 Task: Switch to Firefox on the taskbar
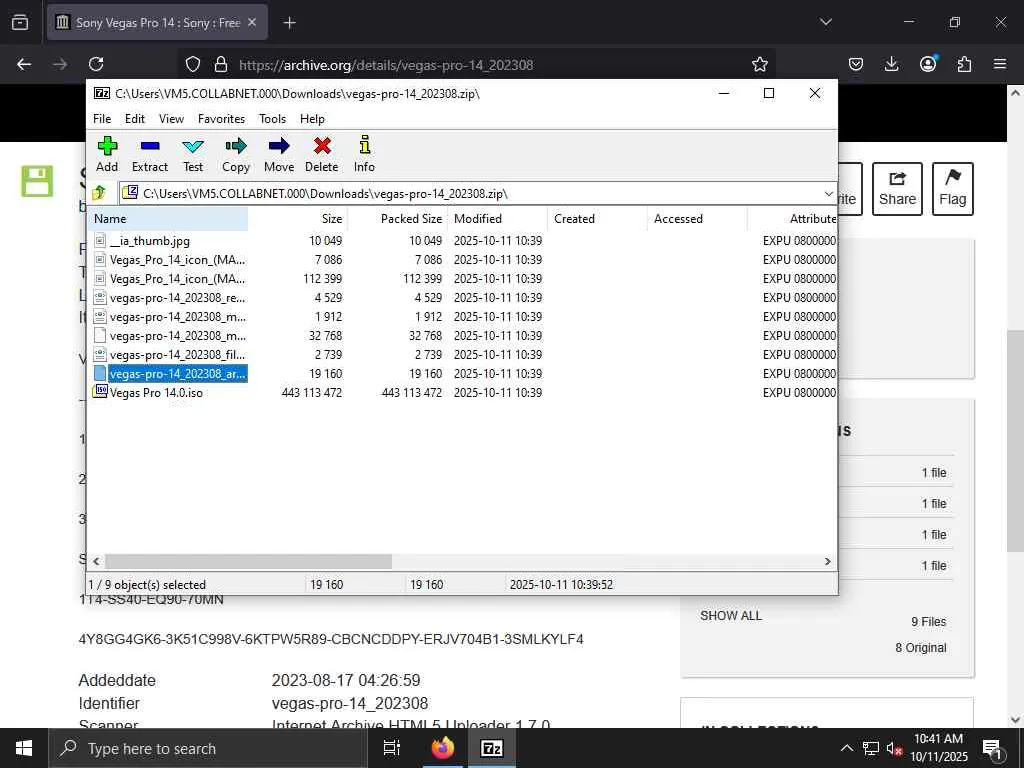443,748
